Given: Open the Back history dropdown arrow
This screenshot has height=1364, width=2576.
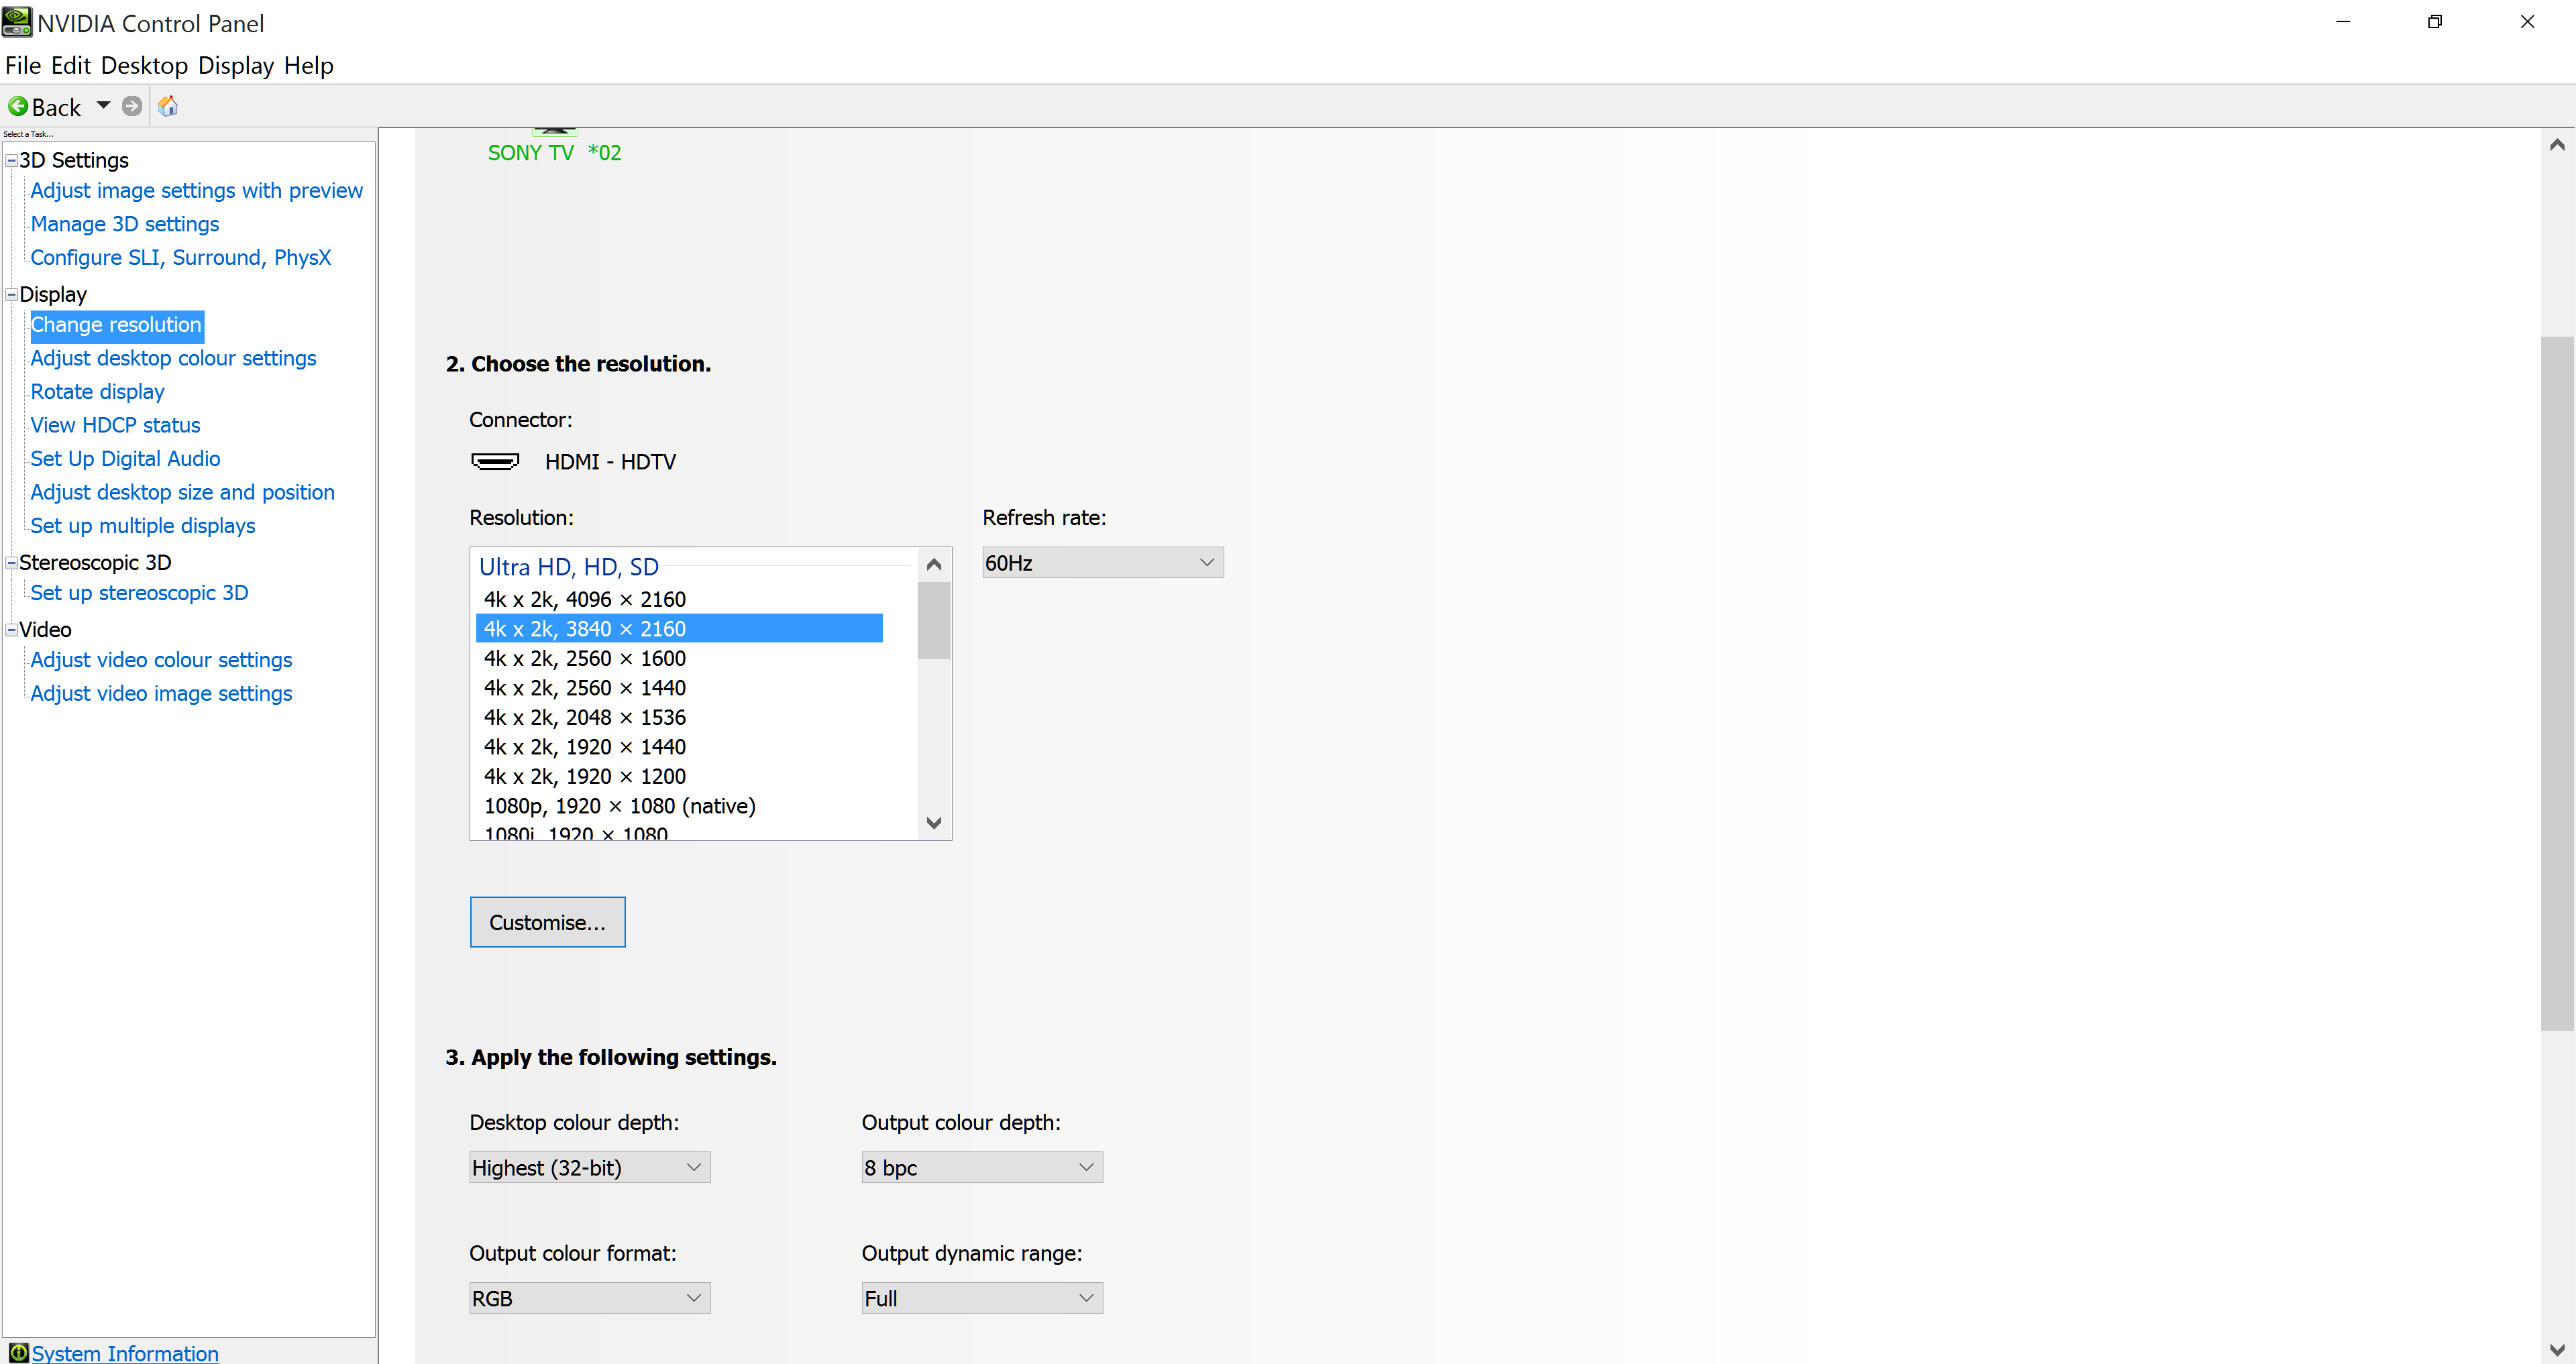Looking at the screenshot, I should tap(103, 106).
